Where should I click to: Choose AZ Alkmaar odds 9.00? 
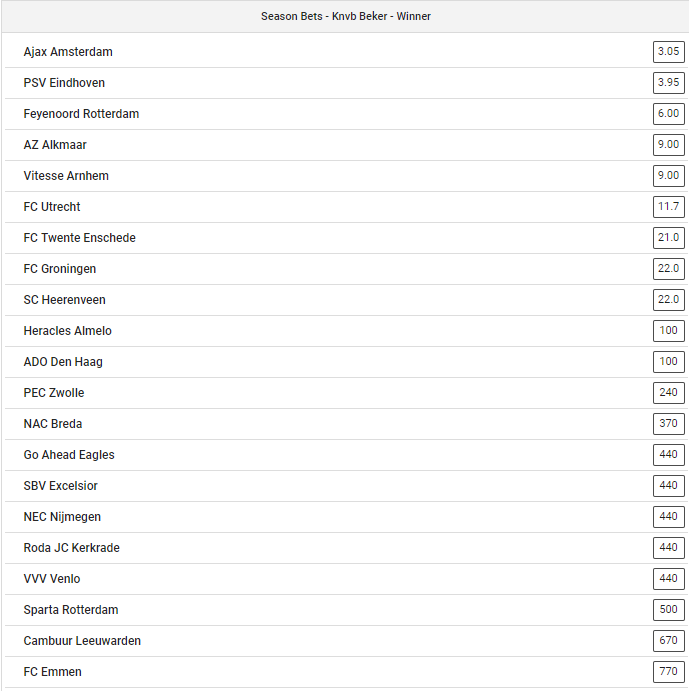click(x=668, y=145)
